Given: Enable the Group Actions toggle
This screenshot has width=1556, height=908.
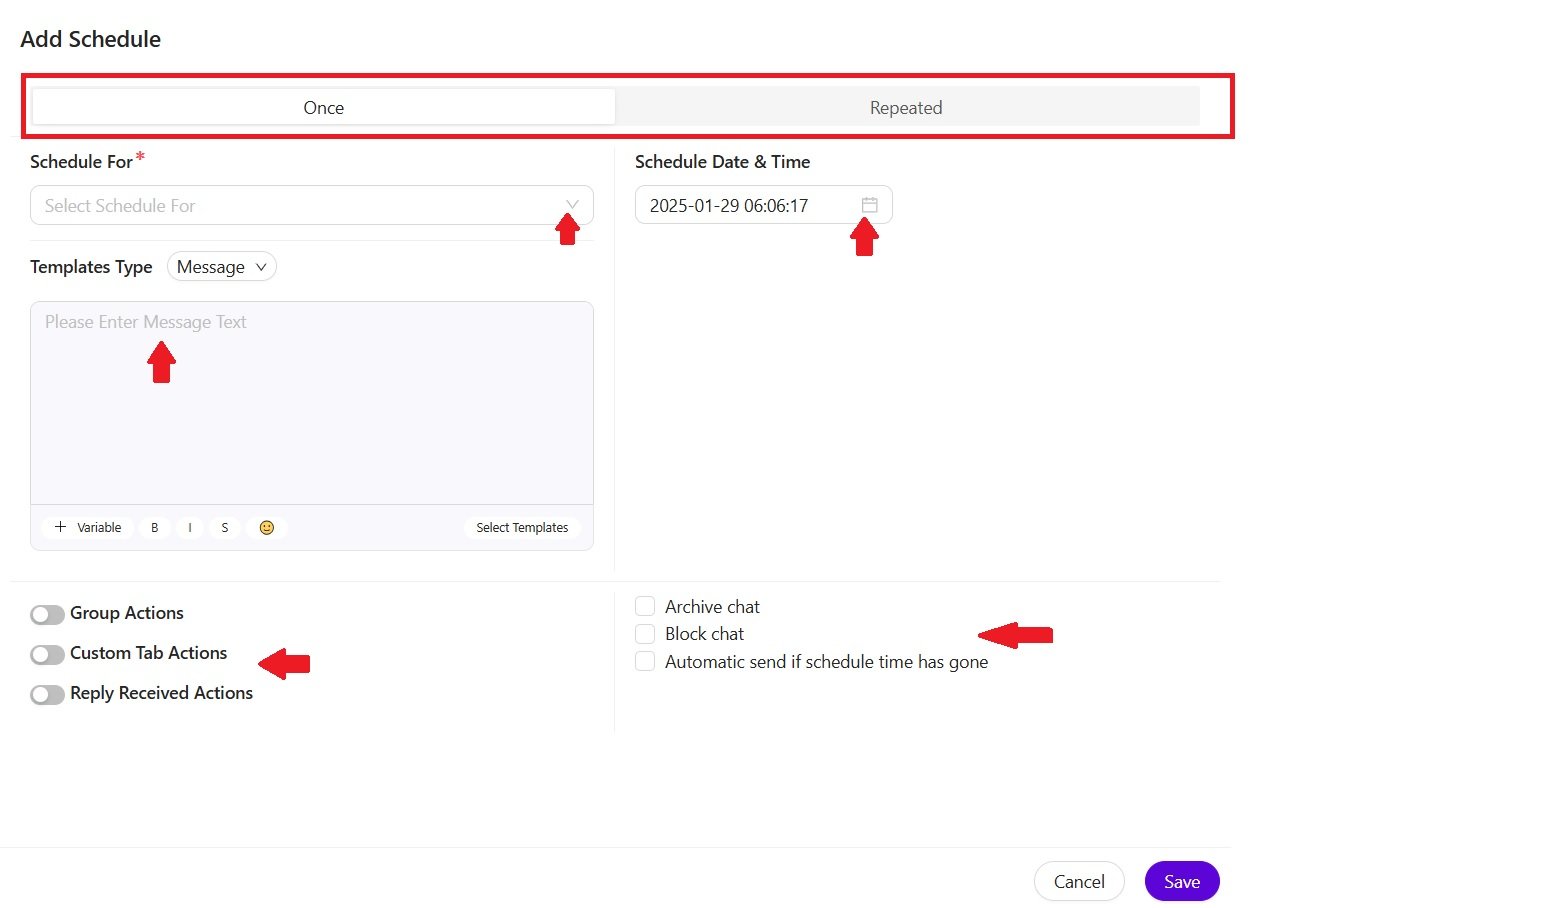Looking at the screenshot, I should tap(47, 614).
